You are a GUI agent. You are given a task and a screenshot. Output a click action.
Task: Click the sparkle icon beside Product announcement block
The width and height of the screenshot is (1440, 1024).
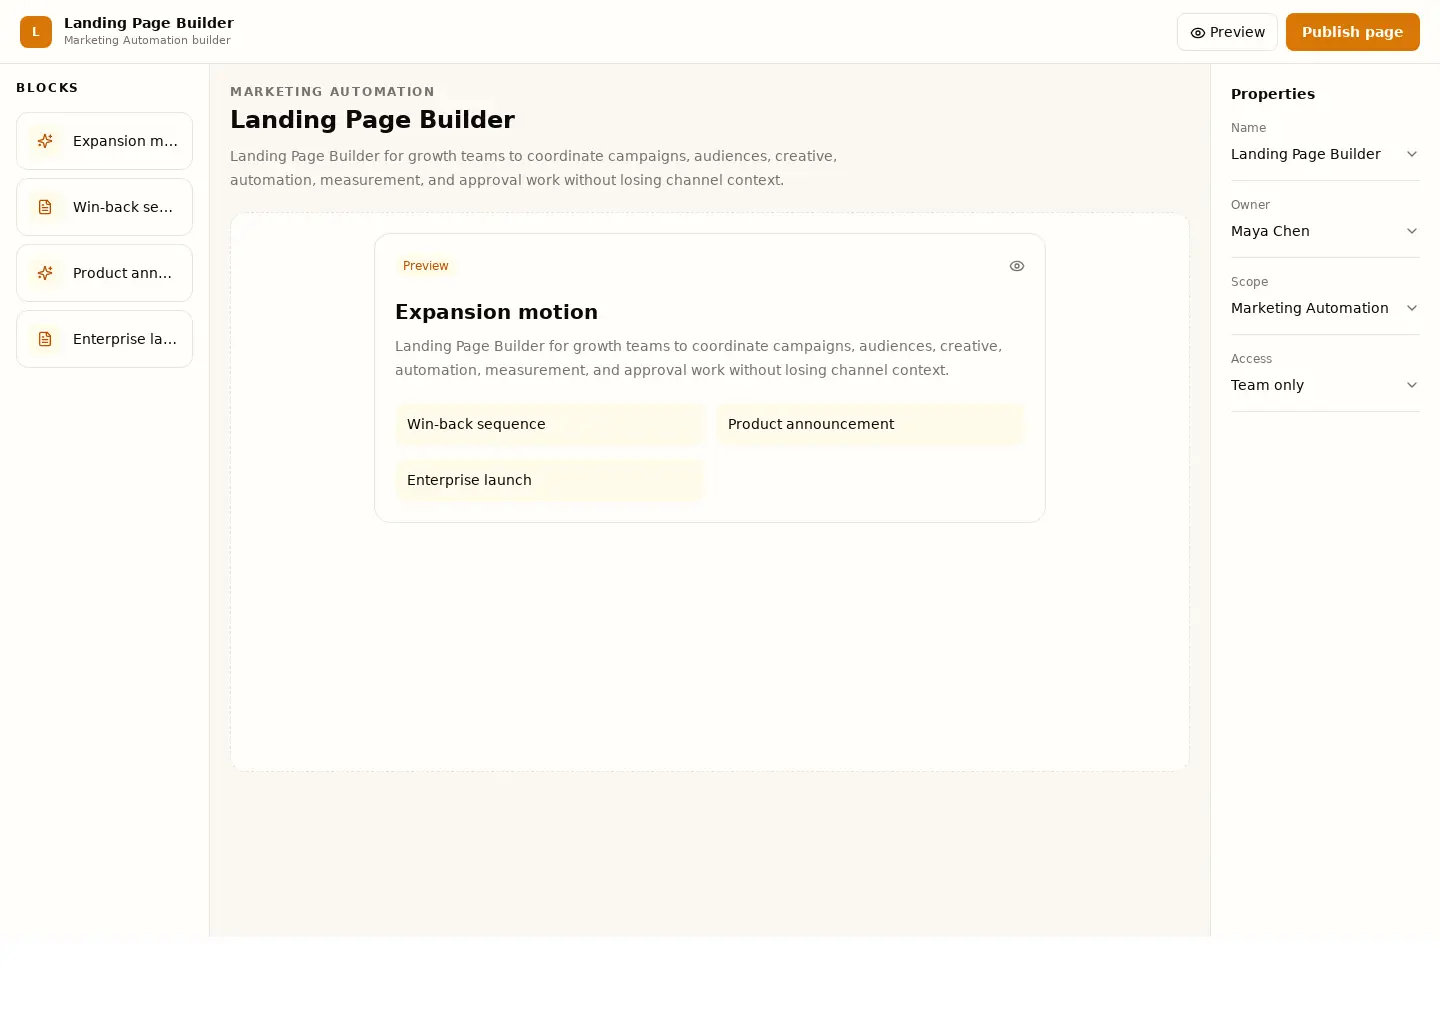coord(45,273)
